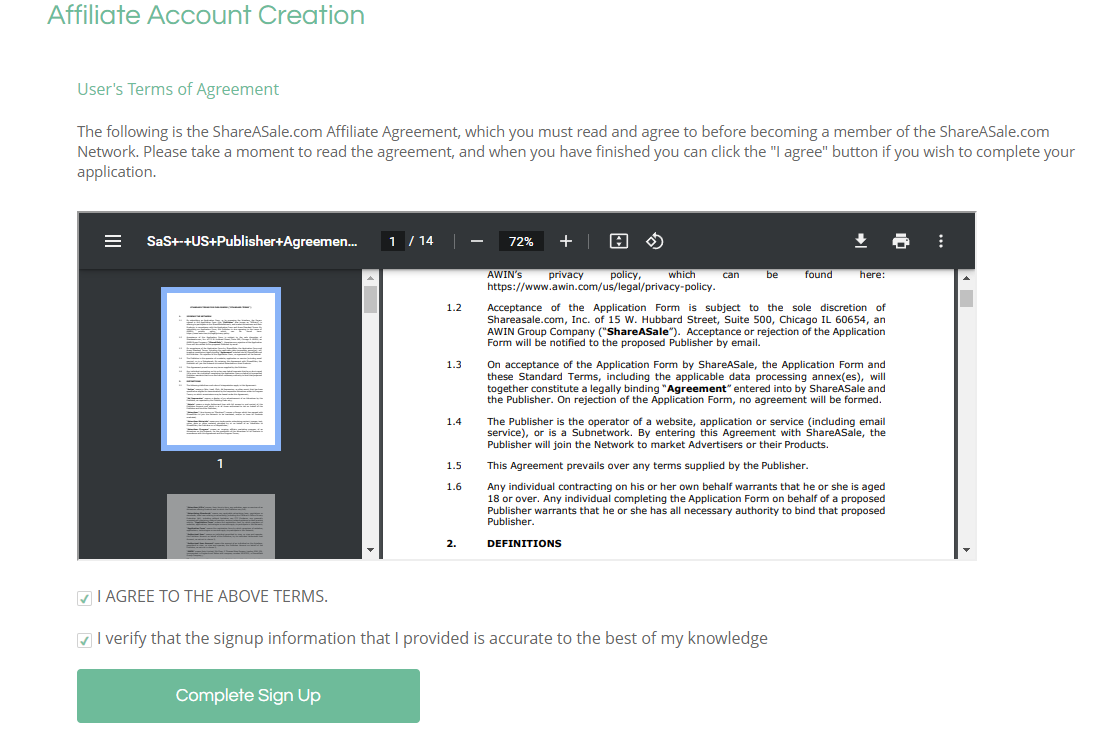
Task: Click the AWIN privacy policy URL
Action: point(601,286)
